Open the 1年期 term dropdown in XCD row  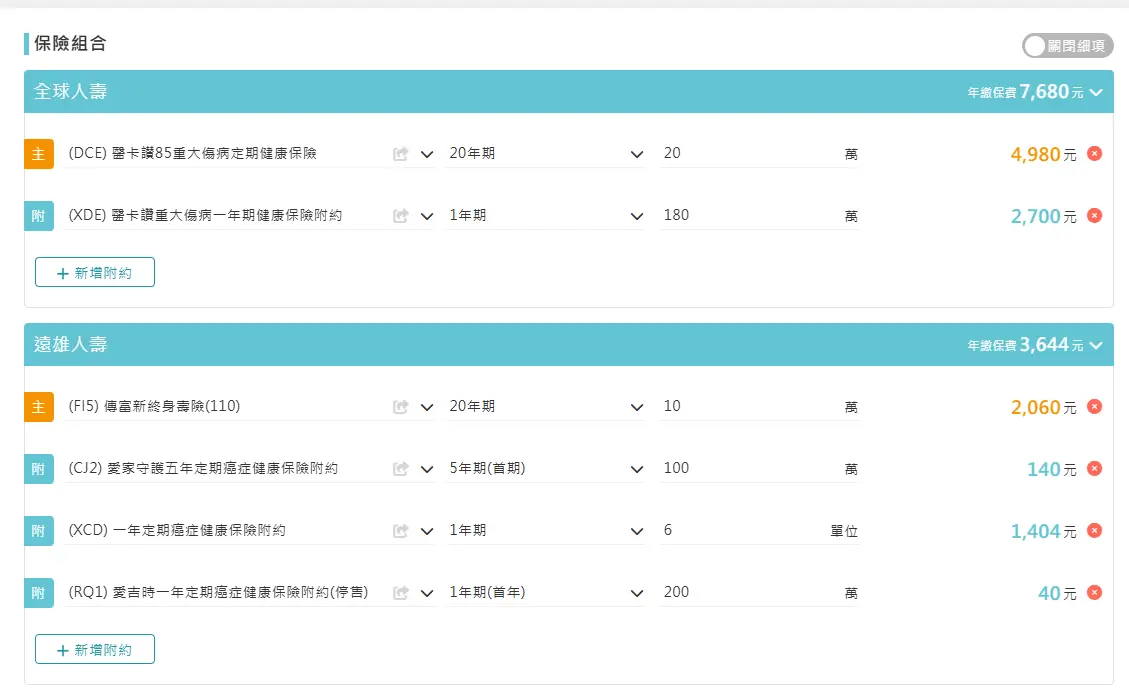pos(545,531)
